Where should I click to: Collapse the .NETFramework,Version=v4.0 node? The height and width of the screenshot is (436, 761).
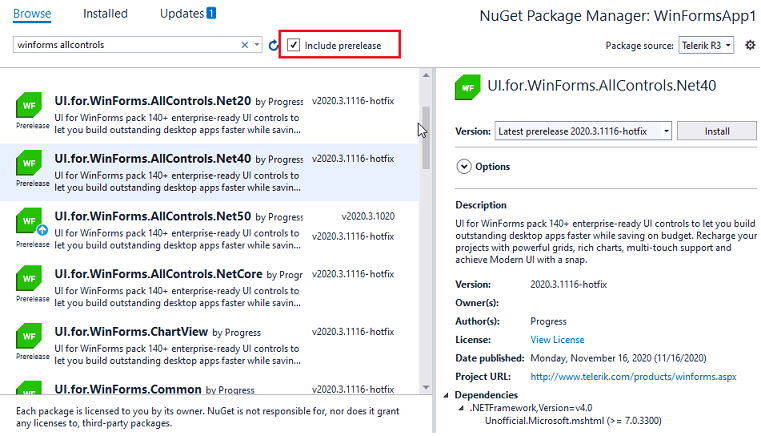pos(461,408)
